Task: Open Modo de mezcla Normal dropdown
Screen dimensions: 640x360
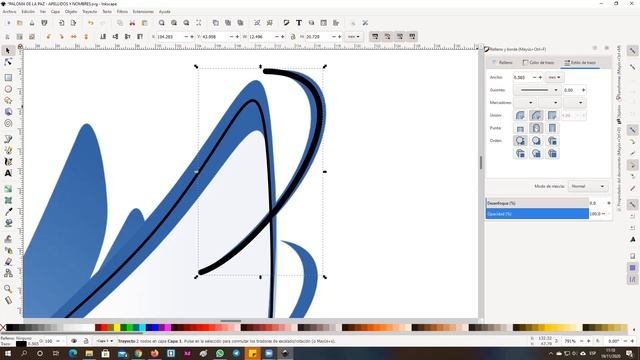Action: (588, 186)
